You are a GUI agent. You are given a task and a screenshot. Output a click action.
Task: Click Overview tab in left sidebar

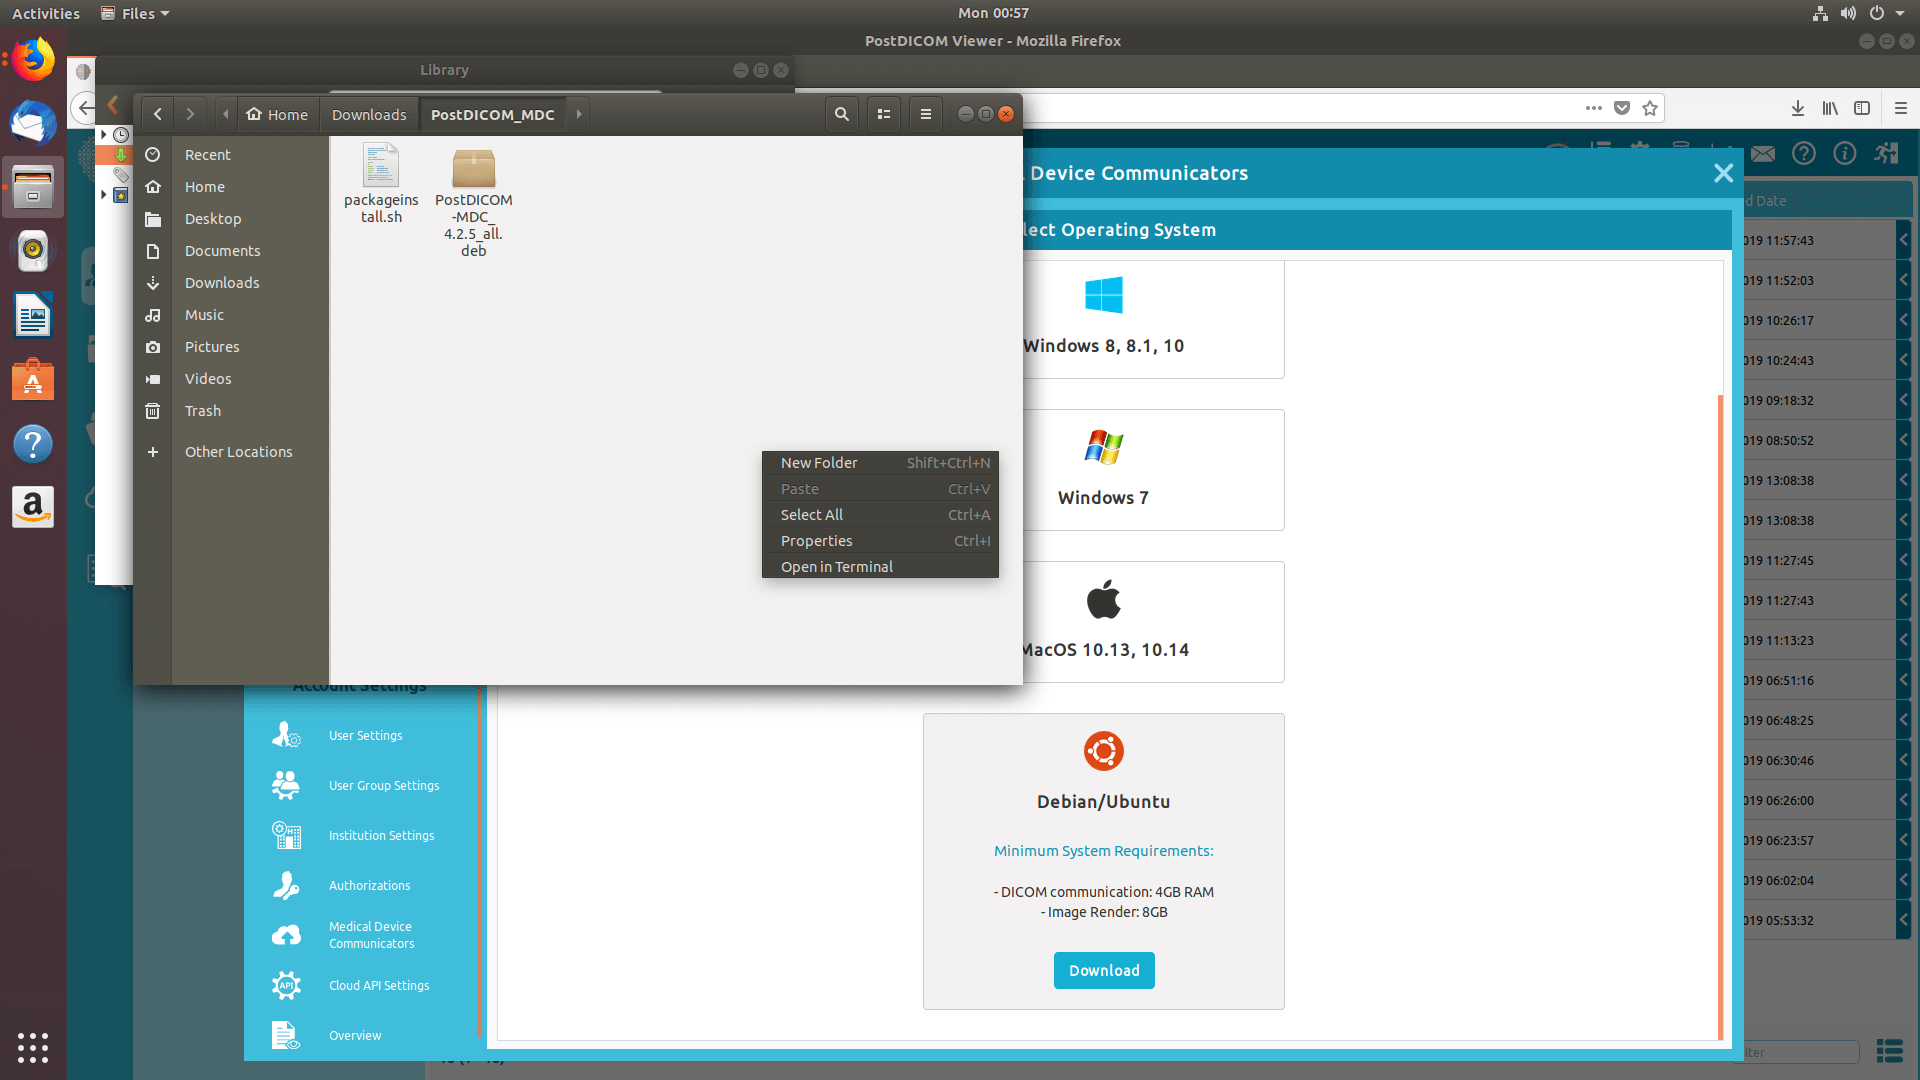356,1036
